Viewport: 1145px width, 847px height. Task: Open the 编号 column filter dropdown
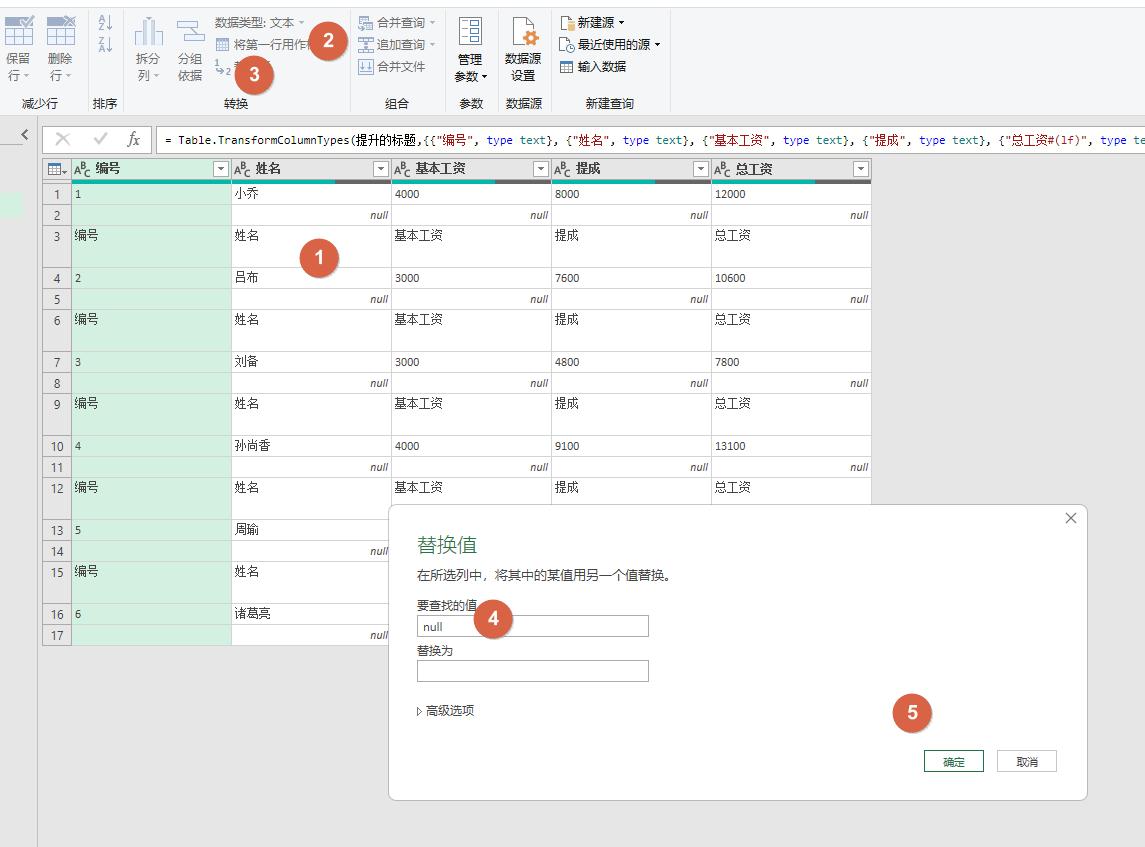point(221,169)
